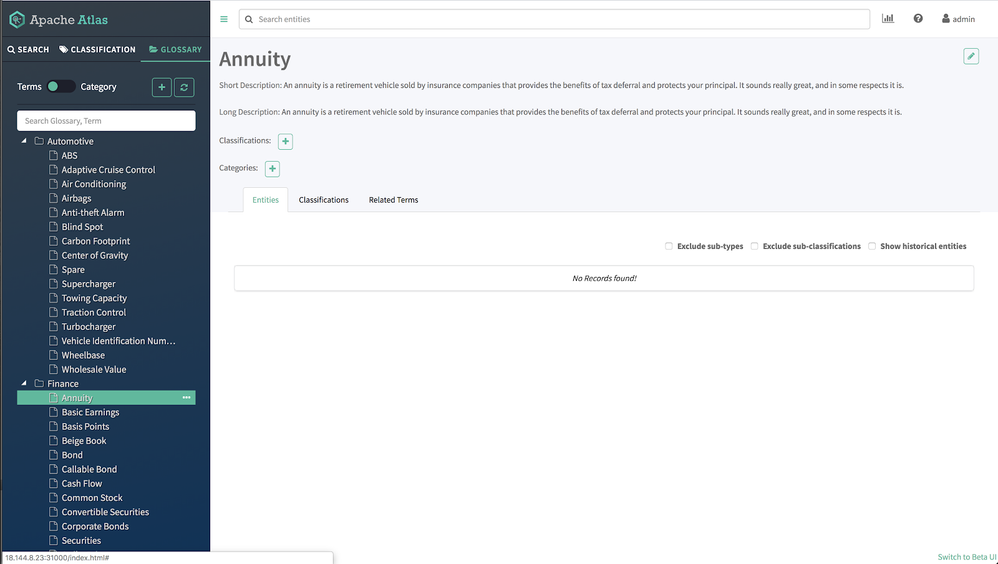
Task: Click the Apache Atlas logo
Action: (x=58, y=20)
